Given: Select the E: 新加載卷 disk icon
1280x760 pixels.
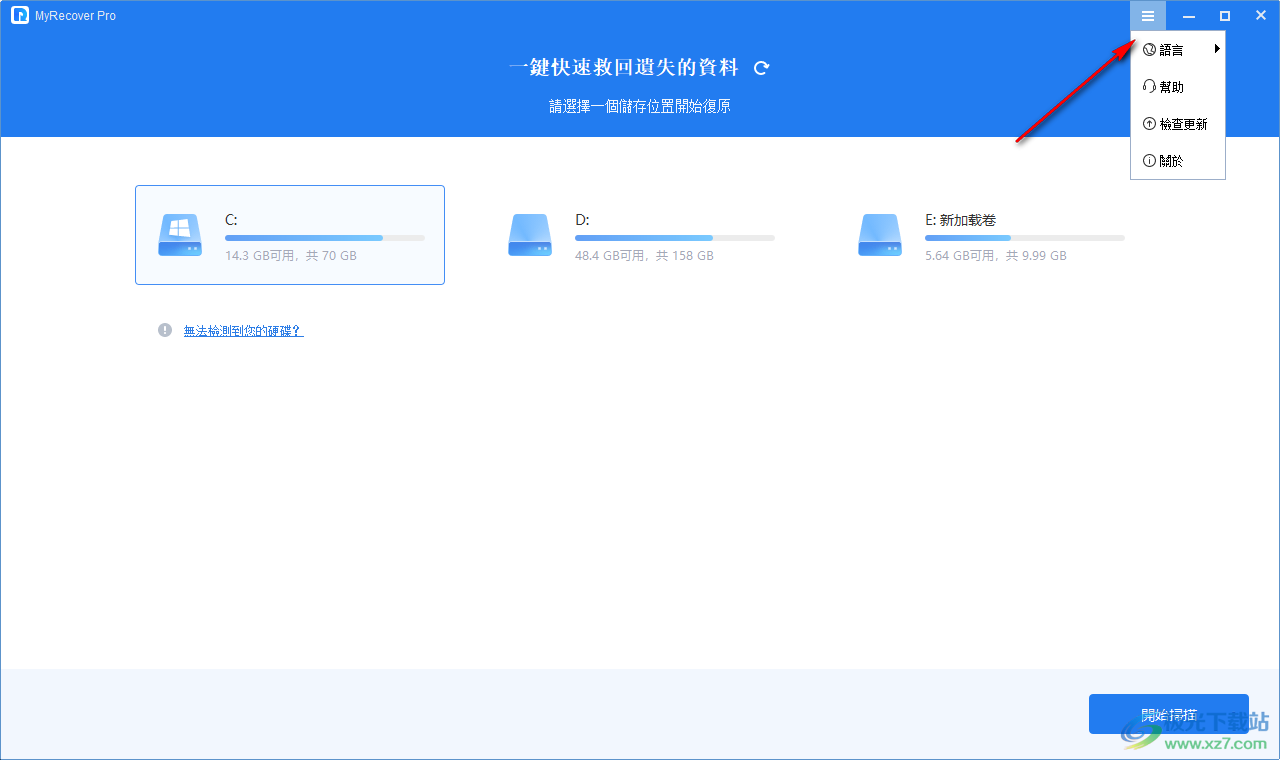Looking at the screenshot, I should (880, 235).
